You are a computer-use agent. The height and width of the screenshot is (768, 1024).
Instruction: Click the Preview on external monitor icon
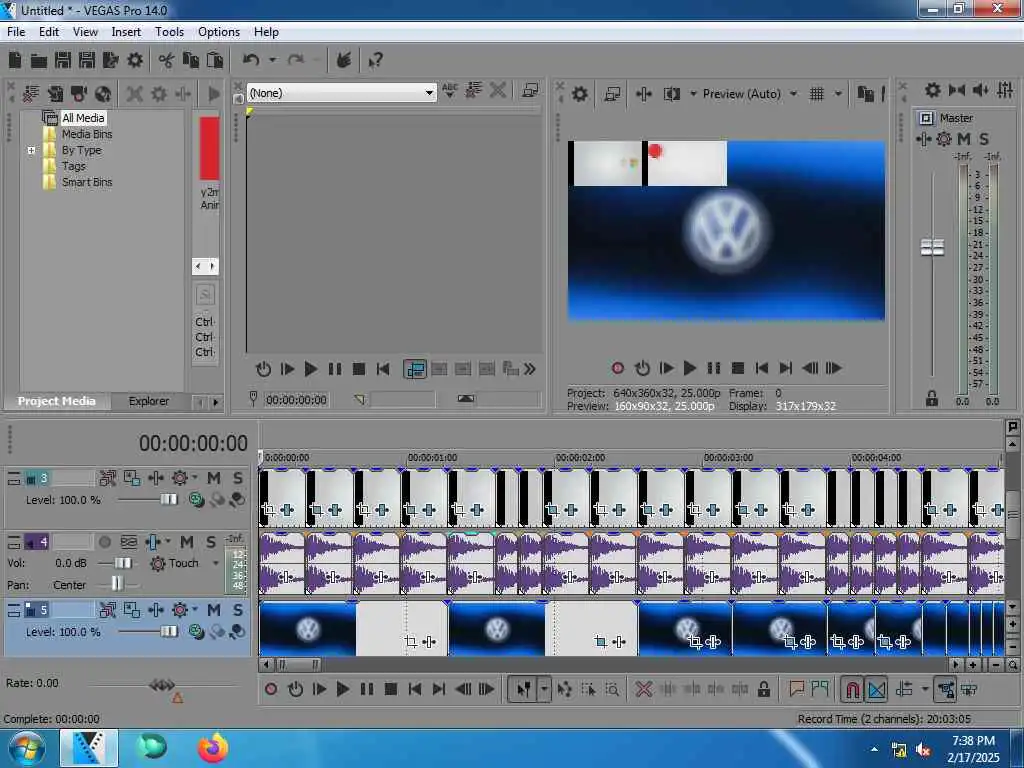pyautogui.click(x=612, y=94)
